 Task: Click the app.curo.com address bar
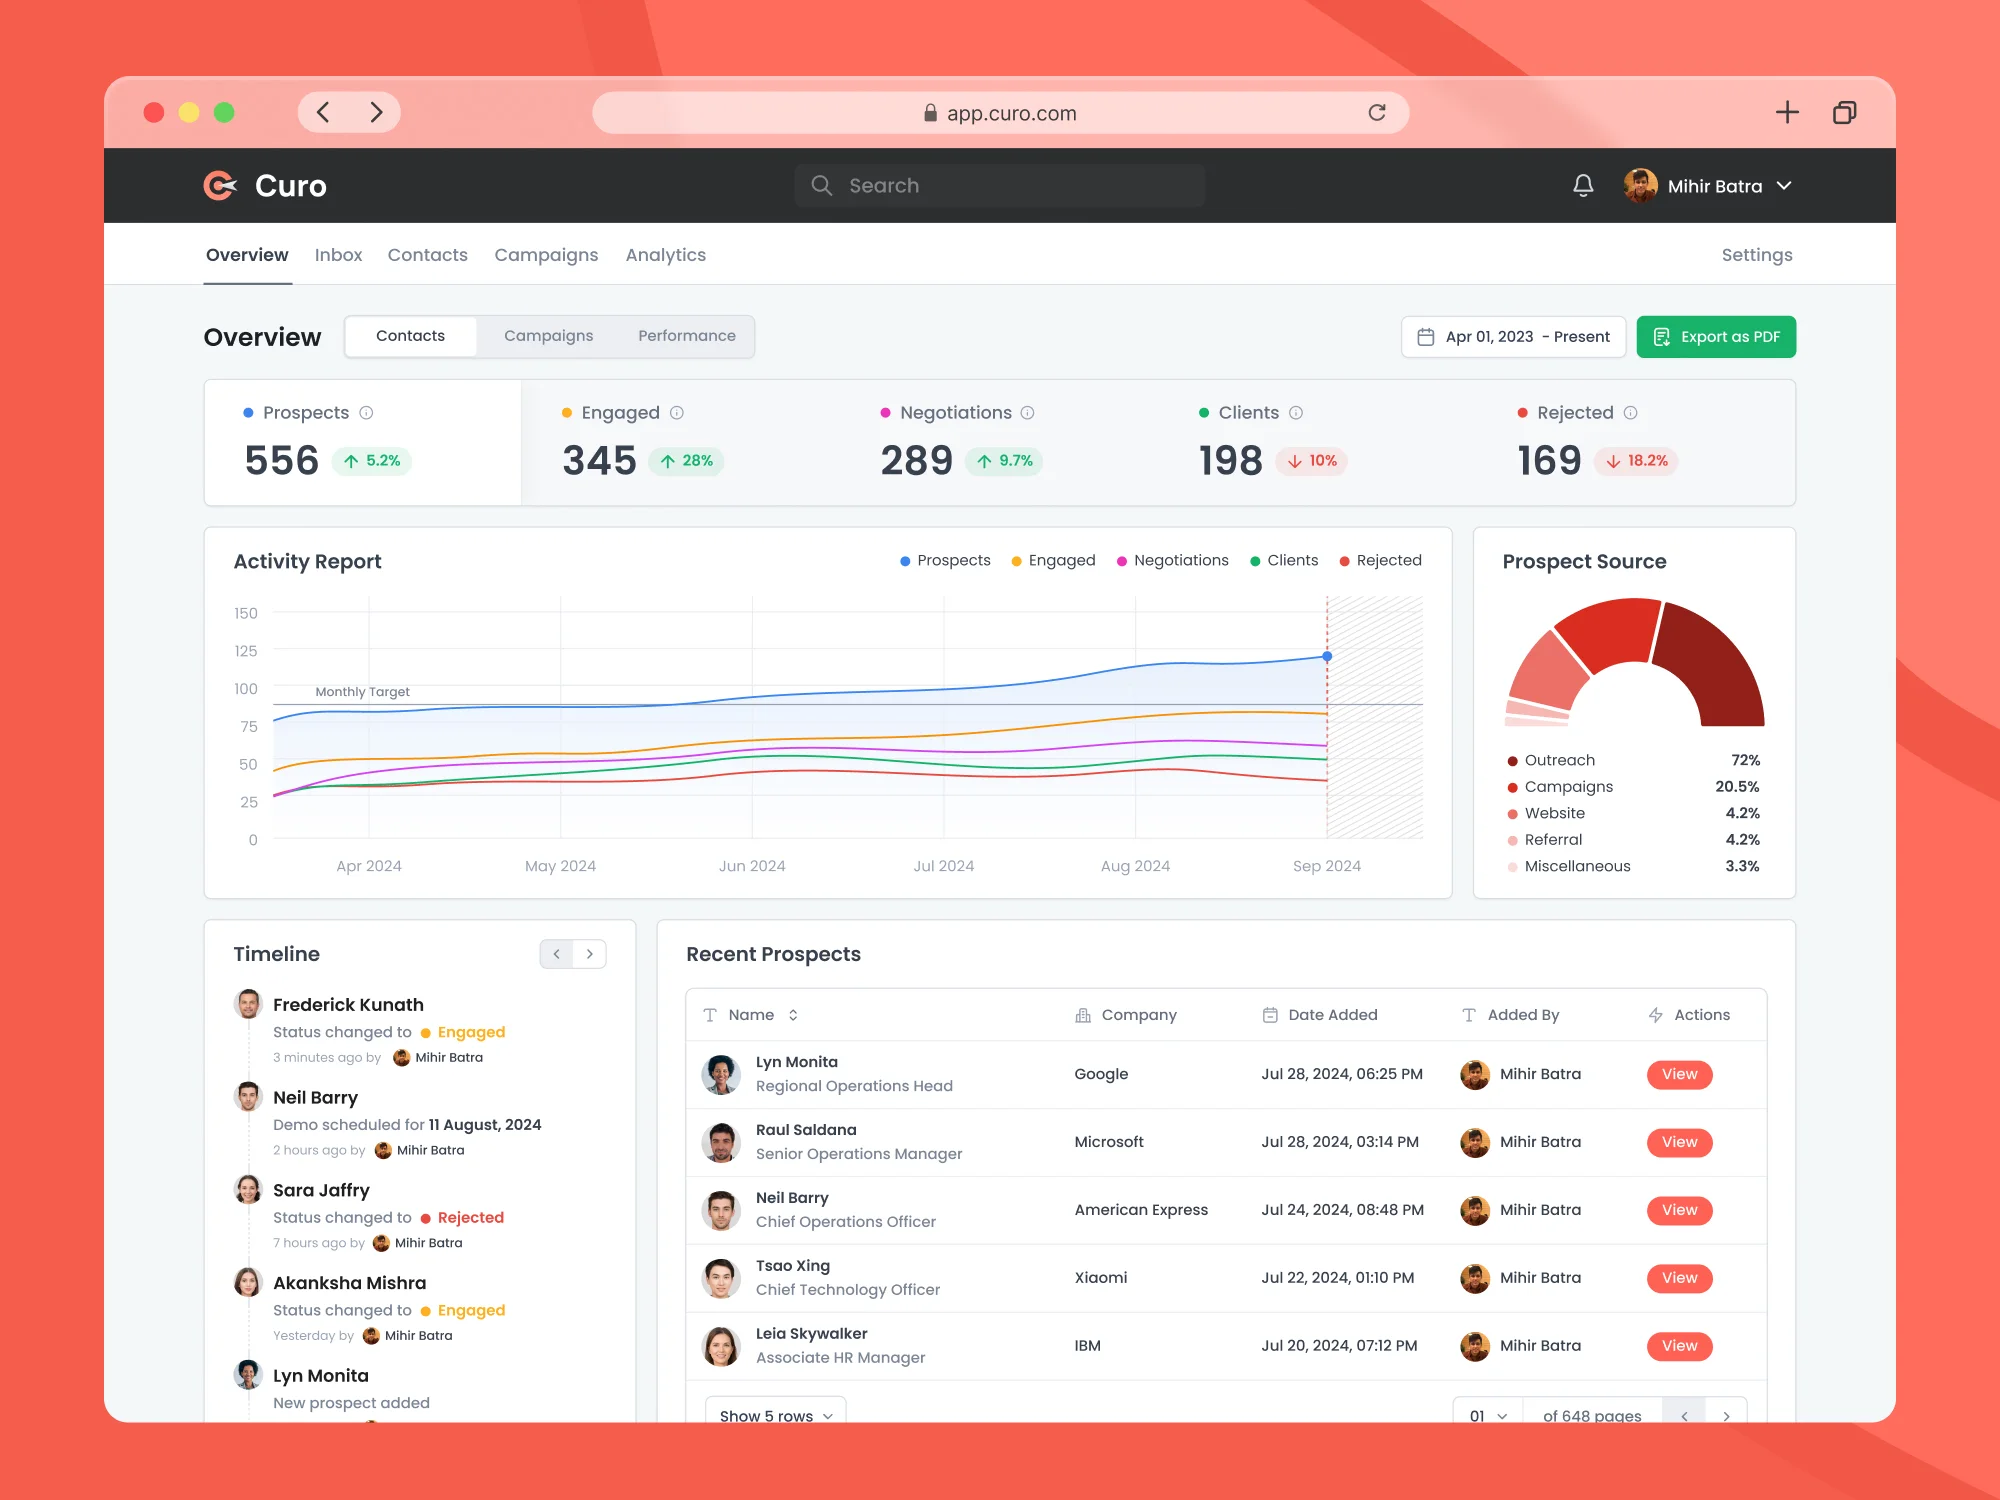pyautogui.click(x=1000, y=112)
